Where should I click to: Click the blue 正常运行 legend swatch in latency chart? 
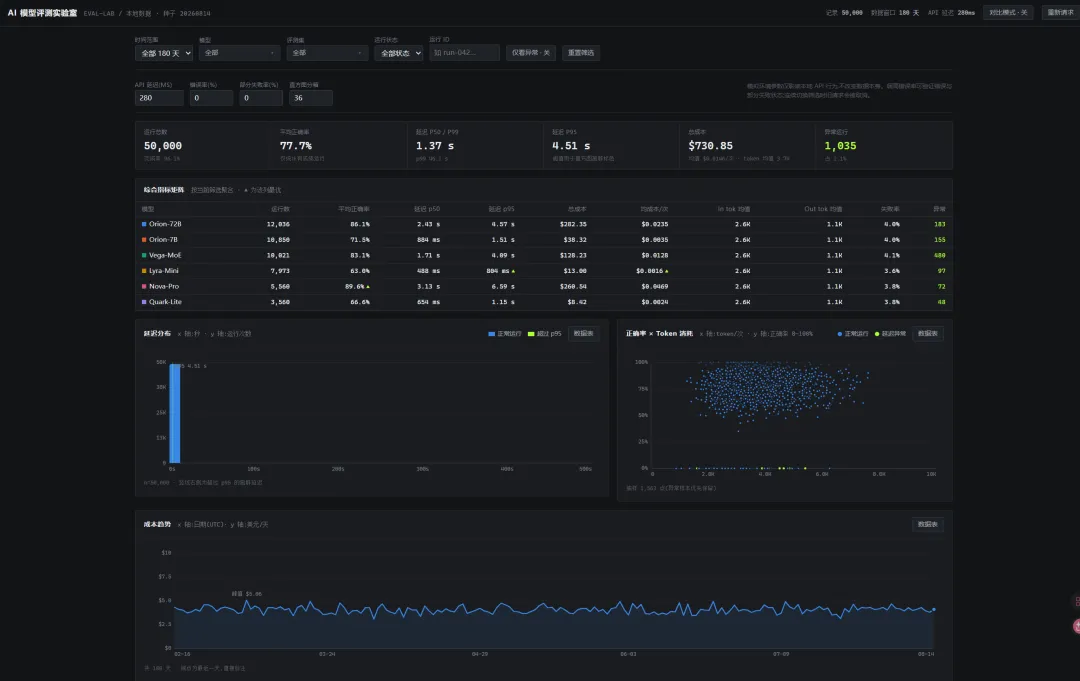(x=492, y=334)
